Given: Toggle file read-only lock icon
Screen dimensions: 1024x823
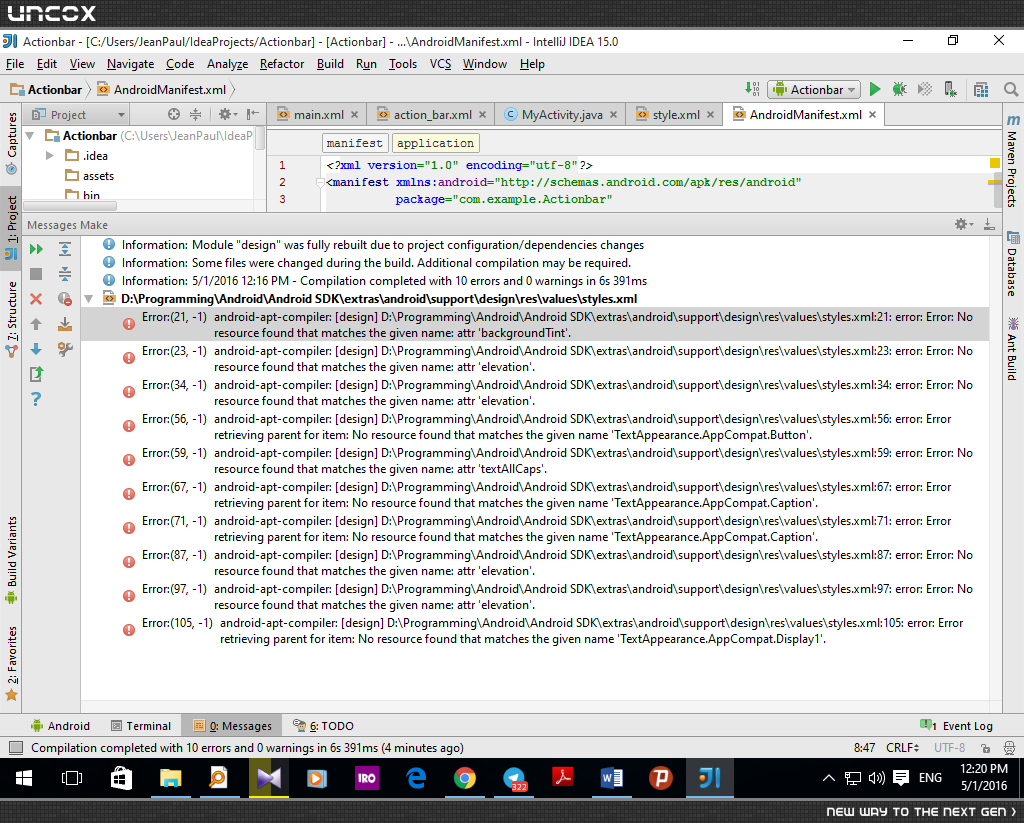Looking at the screenshot, I should click(x=985, y=747).
